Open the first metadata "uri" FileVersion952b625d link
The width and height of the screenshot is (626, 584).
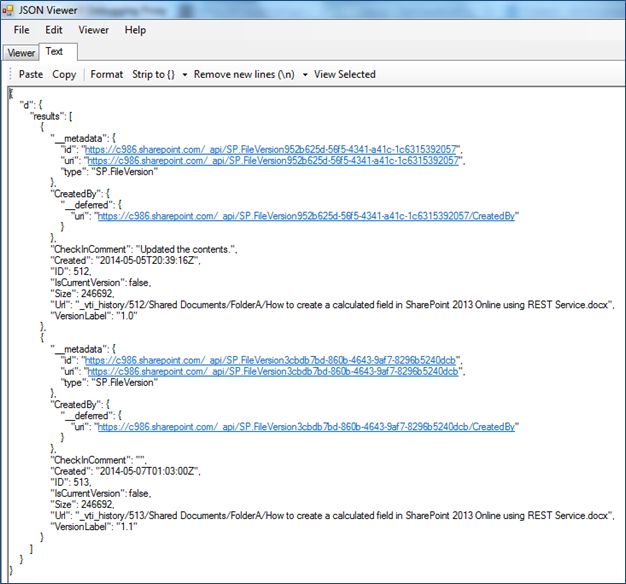273,160
